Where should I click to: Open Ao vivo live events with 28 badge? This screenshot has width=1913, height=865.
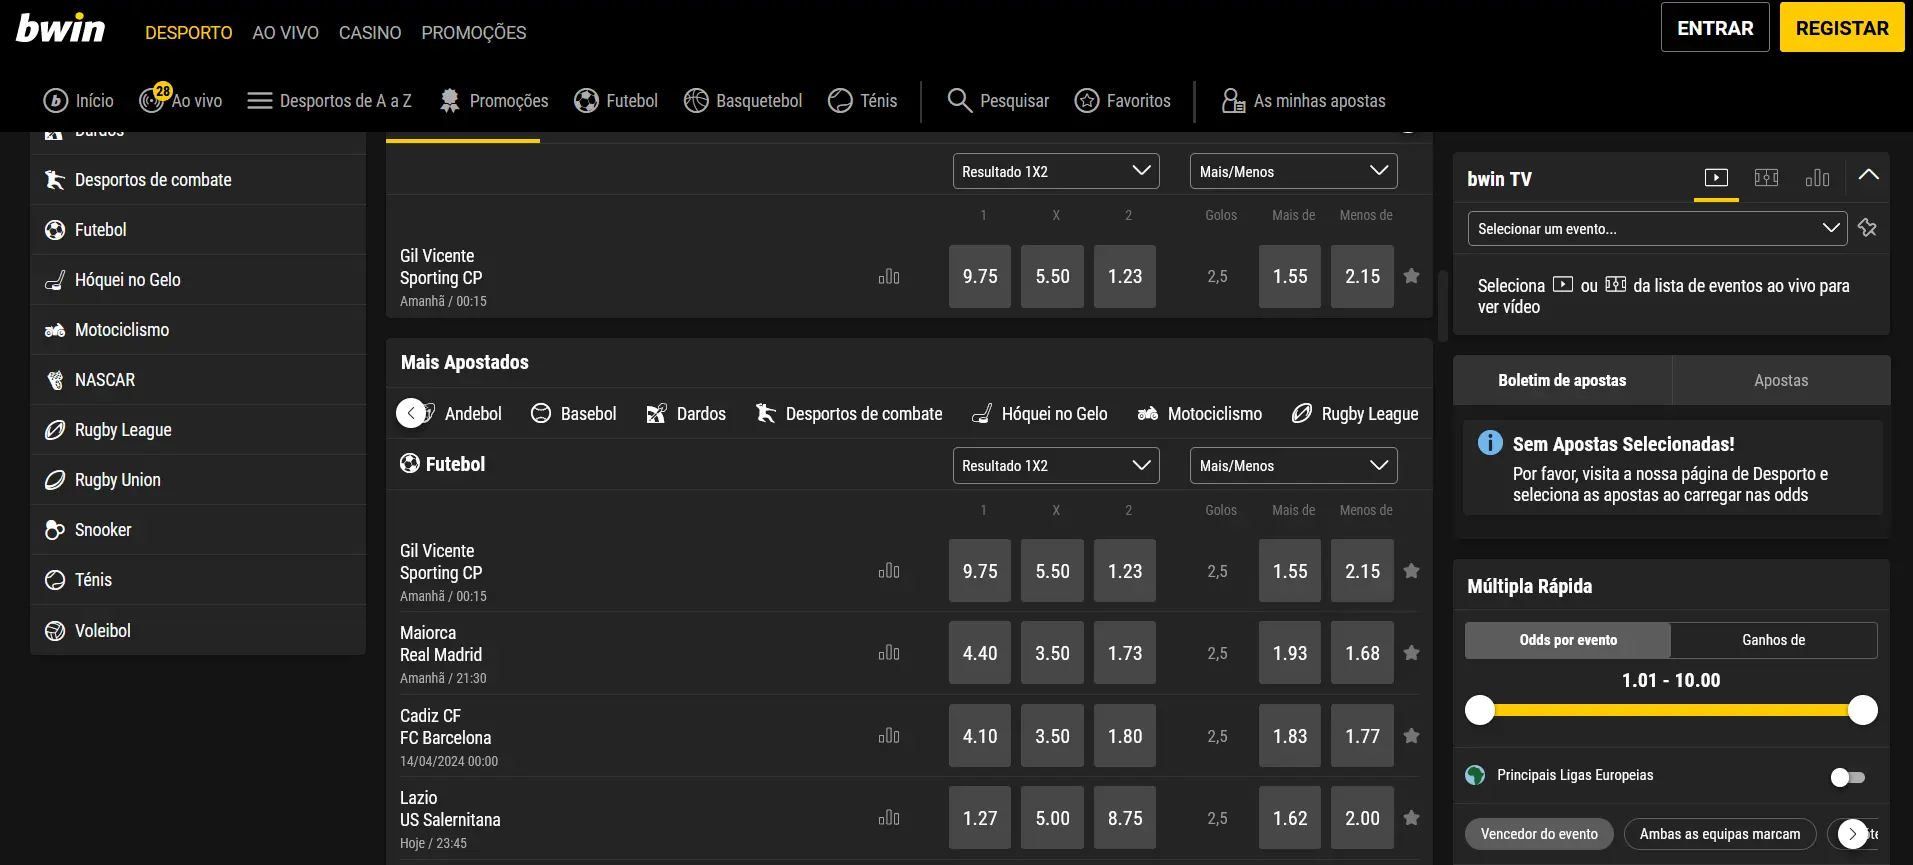181,100
